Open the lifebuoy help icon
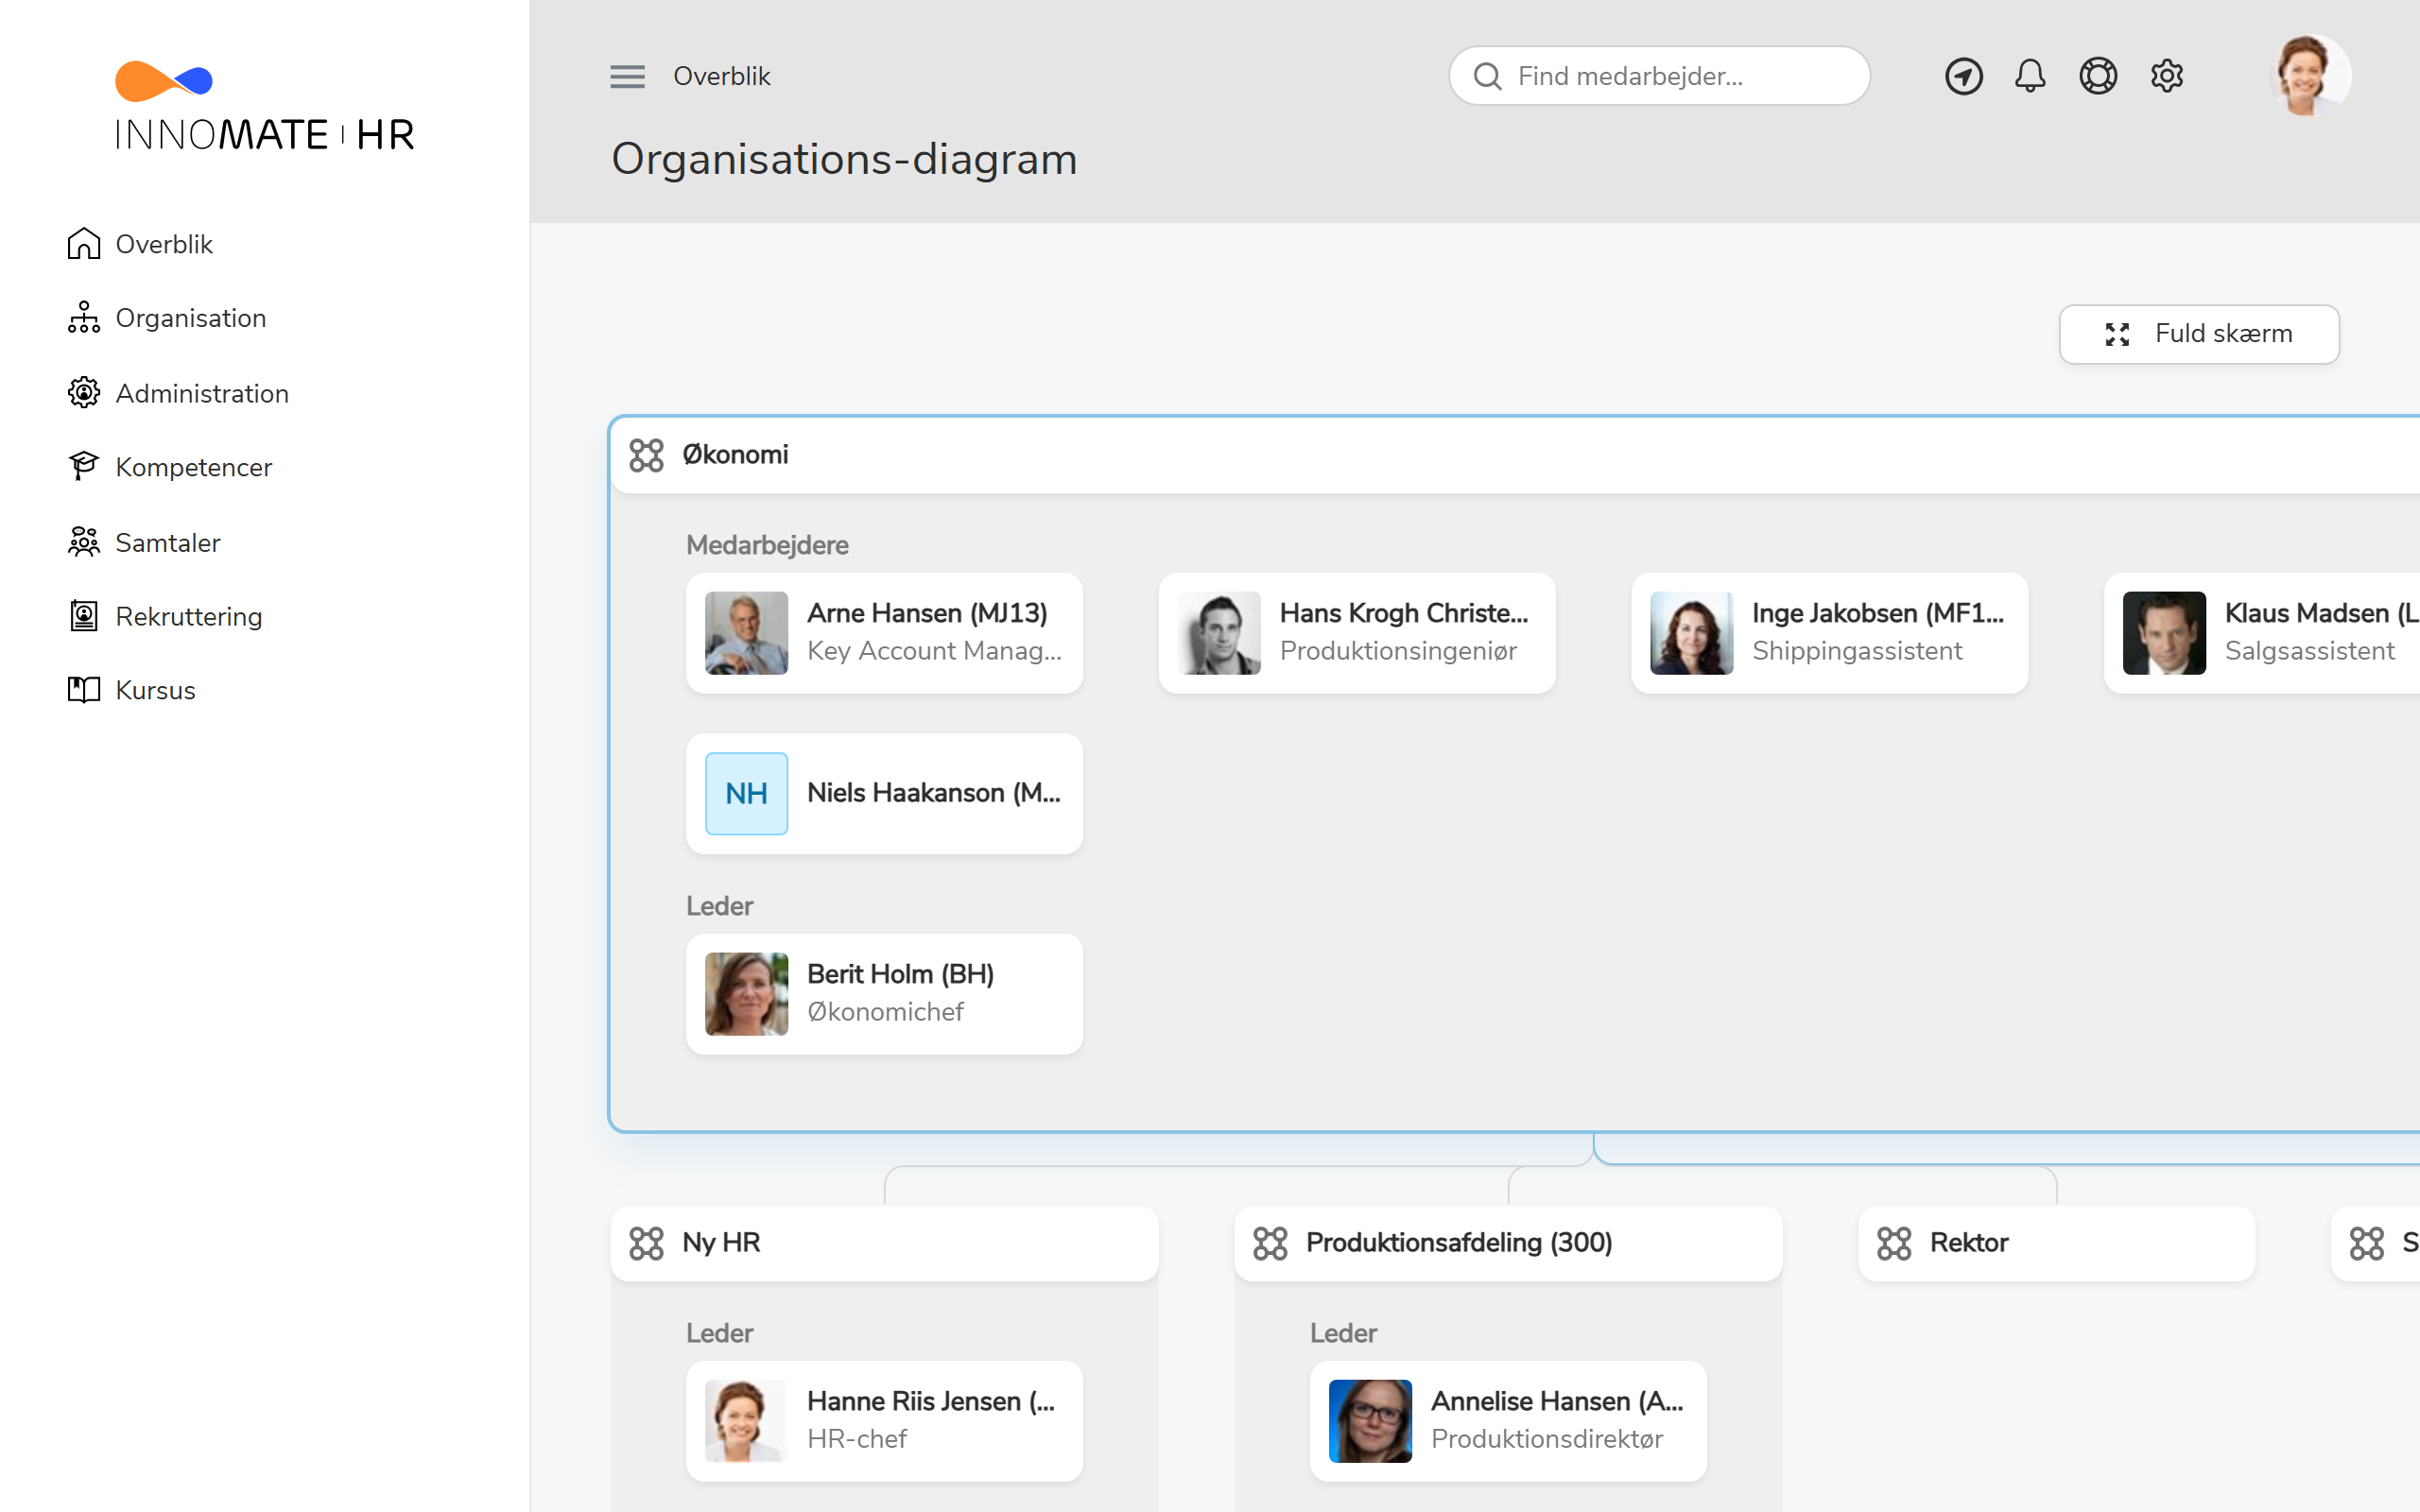Viewport: 2420px width, 1512px height. click(x=2098, y=76)
